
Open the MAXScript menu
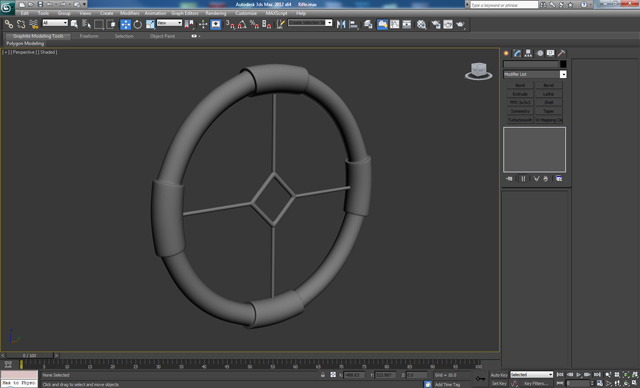point(276,13)
